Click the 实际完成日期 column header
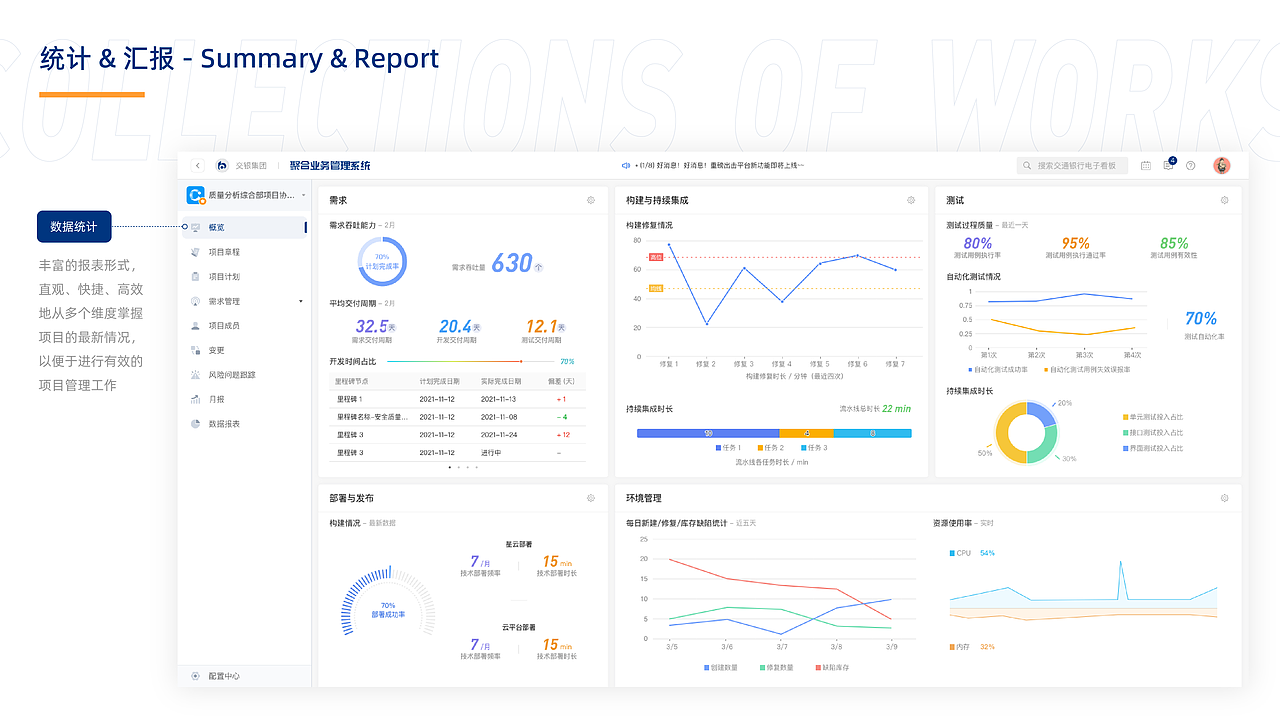Viewport: 1280px width, 720px height. tap(500, 381)
